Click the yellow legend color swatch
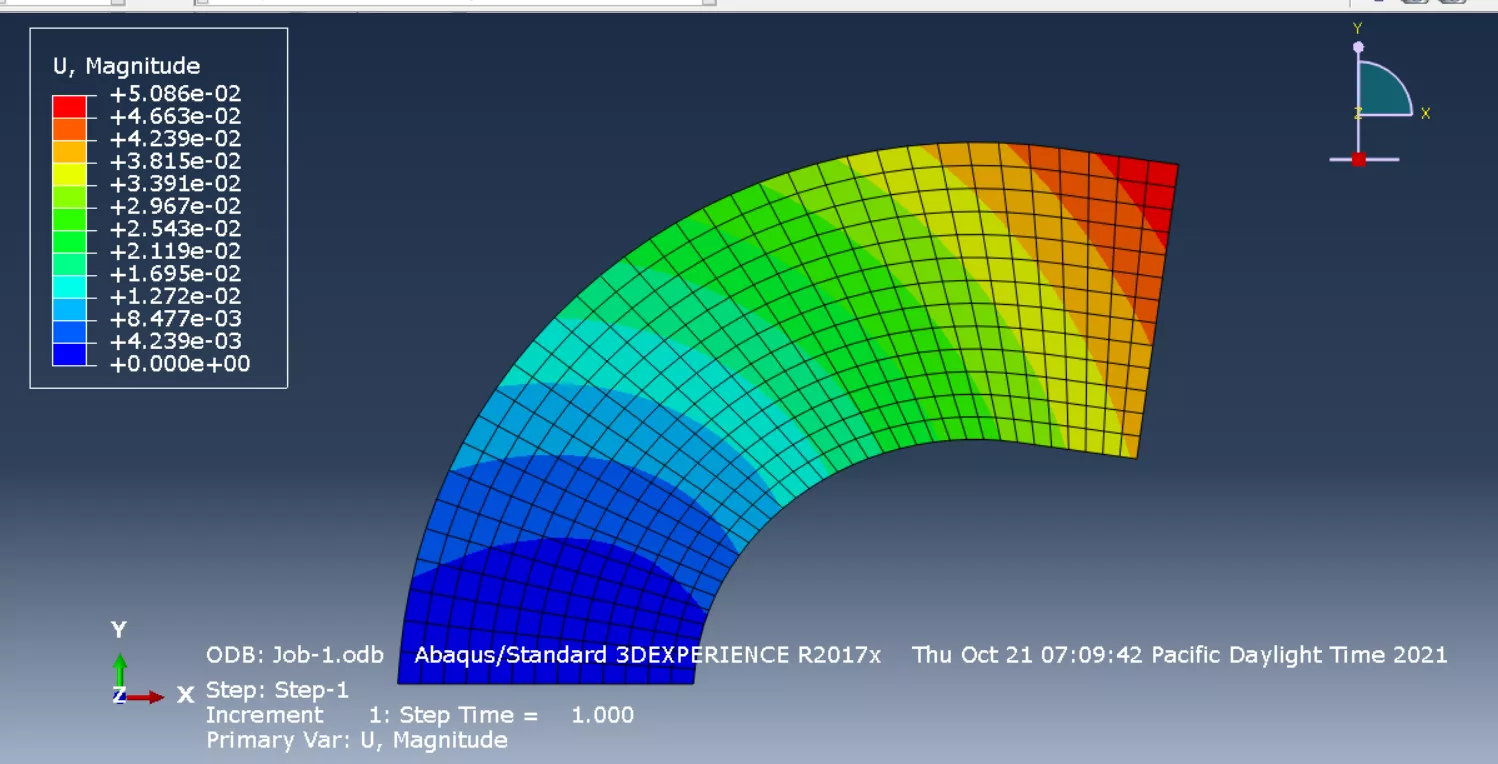Image resolution: width=1498 pixels, height=764 pixels. [69, 173]
